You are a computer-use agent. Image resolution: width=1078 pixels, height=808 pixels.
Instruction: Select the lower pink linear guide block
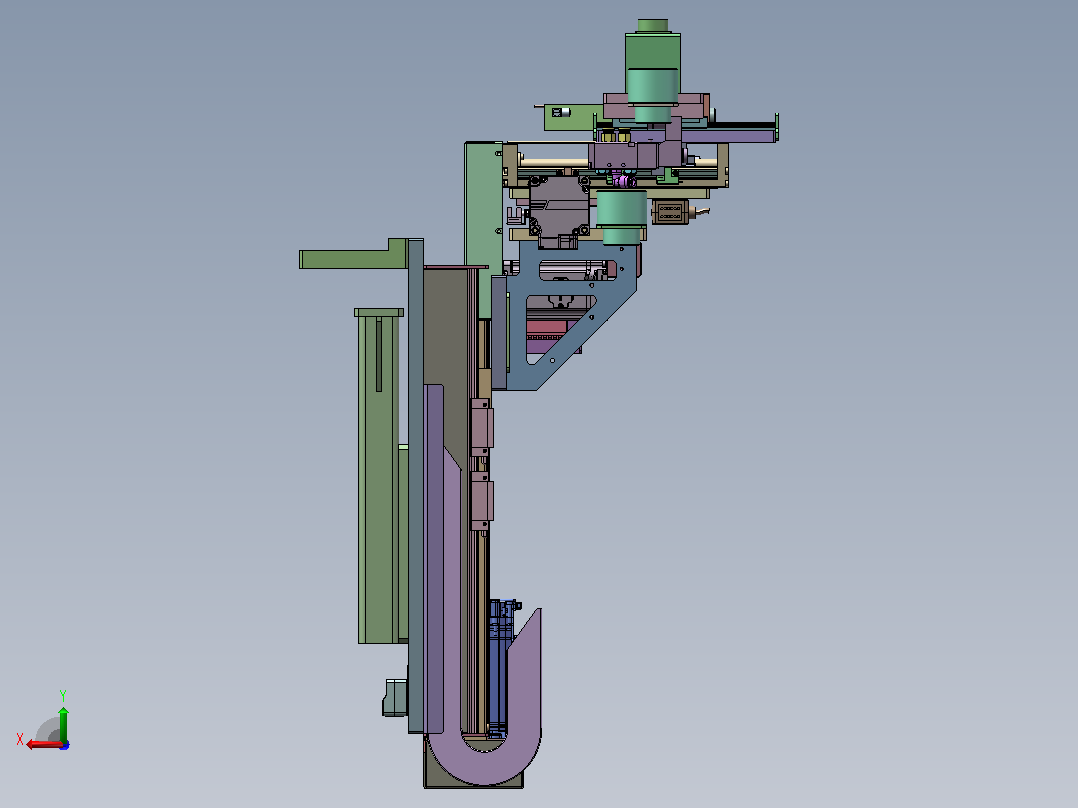[x=481, y=501]
